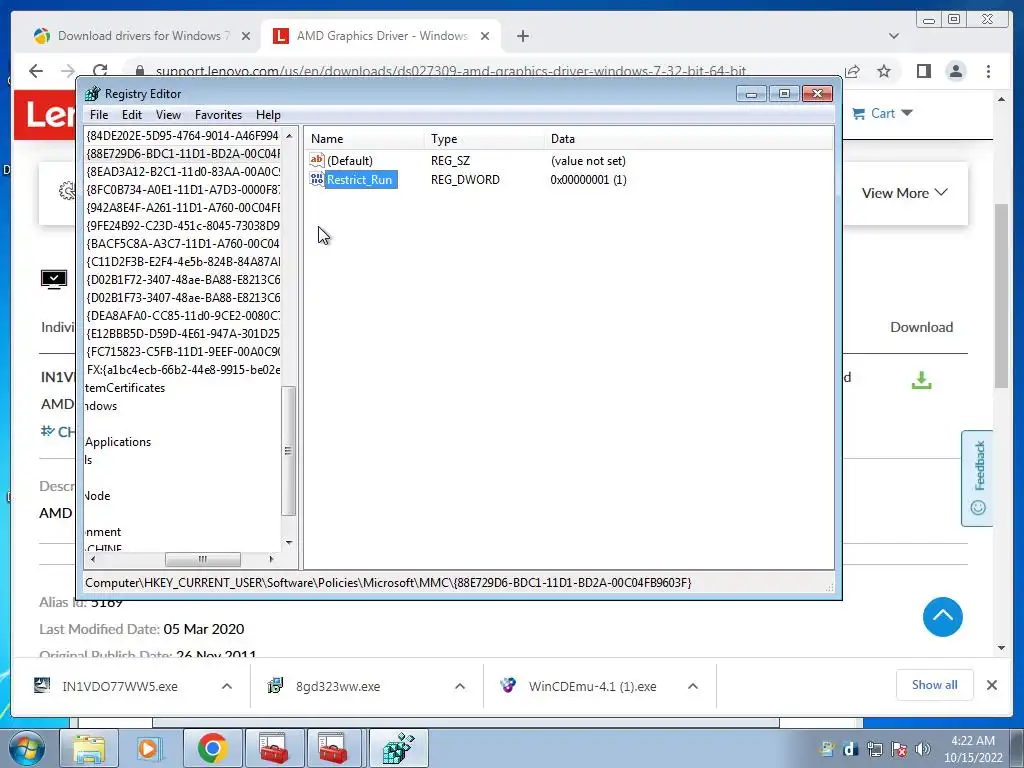Select key {D02B1F73-3407-48ae-BA88-E8213C6
The image size is (1024, 768).
click(182, 298)
